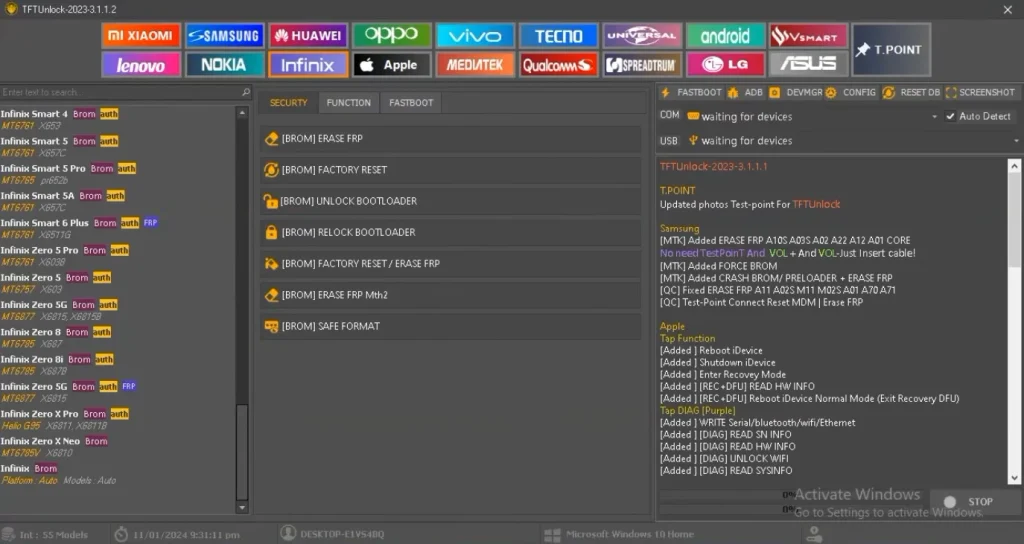This screenshot has height=544, width=1024.
Task: Open the Vivo brand section
Action: (x=475, y=36)
